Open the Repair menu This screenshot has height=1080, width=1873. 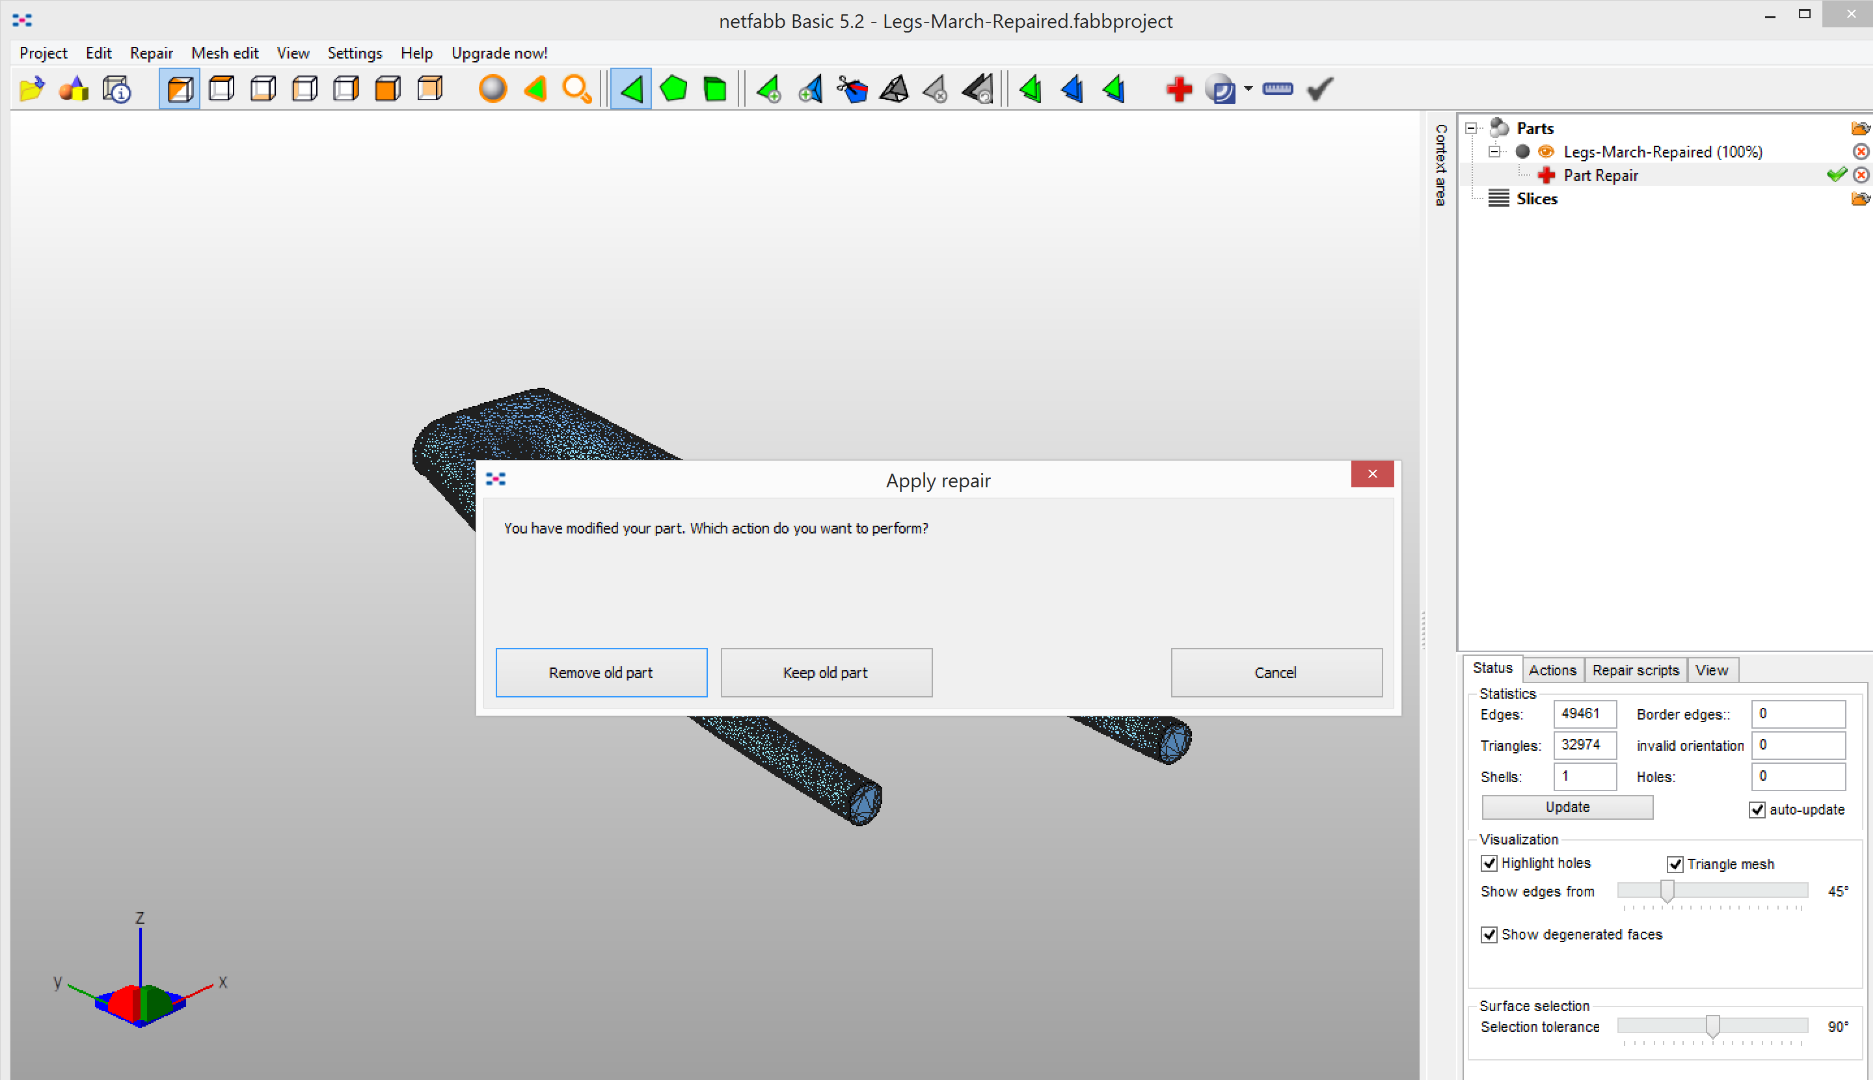coord(151,53)
